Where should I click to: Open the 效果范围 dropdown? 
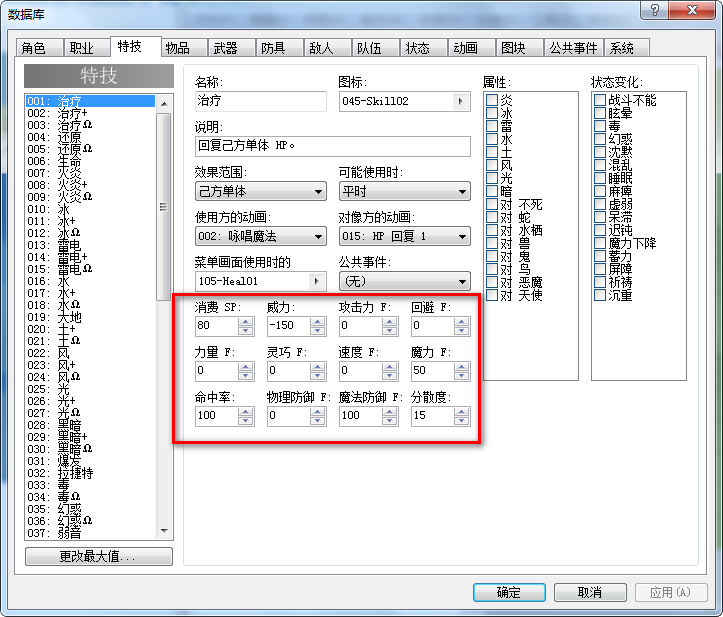[x=261, y=191]
